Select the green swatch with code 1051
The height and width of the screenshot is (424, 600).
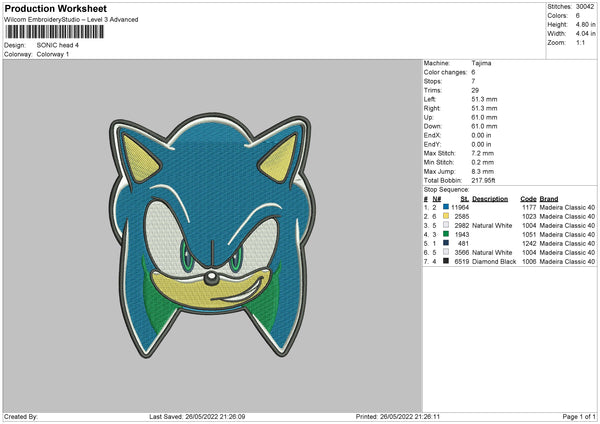(446, 233)
